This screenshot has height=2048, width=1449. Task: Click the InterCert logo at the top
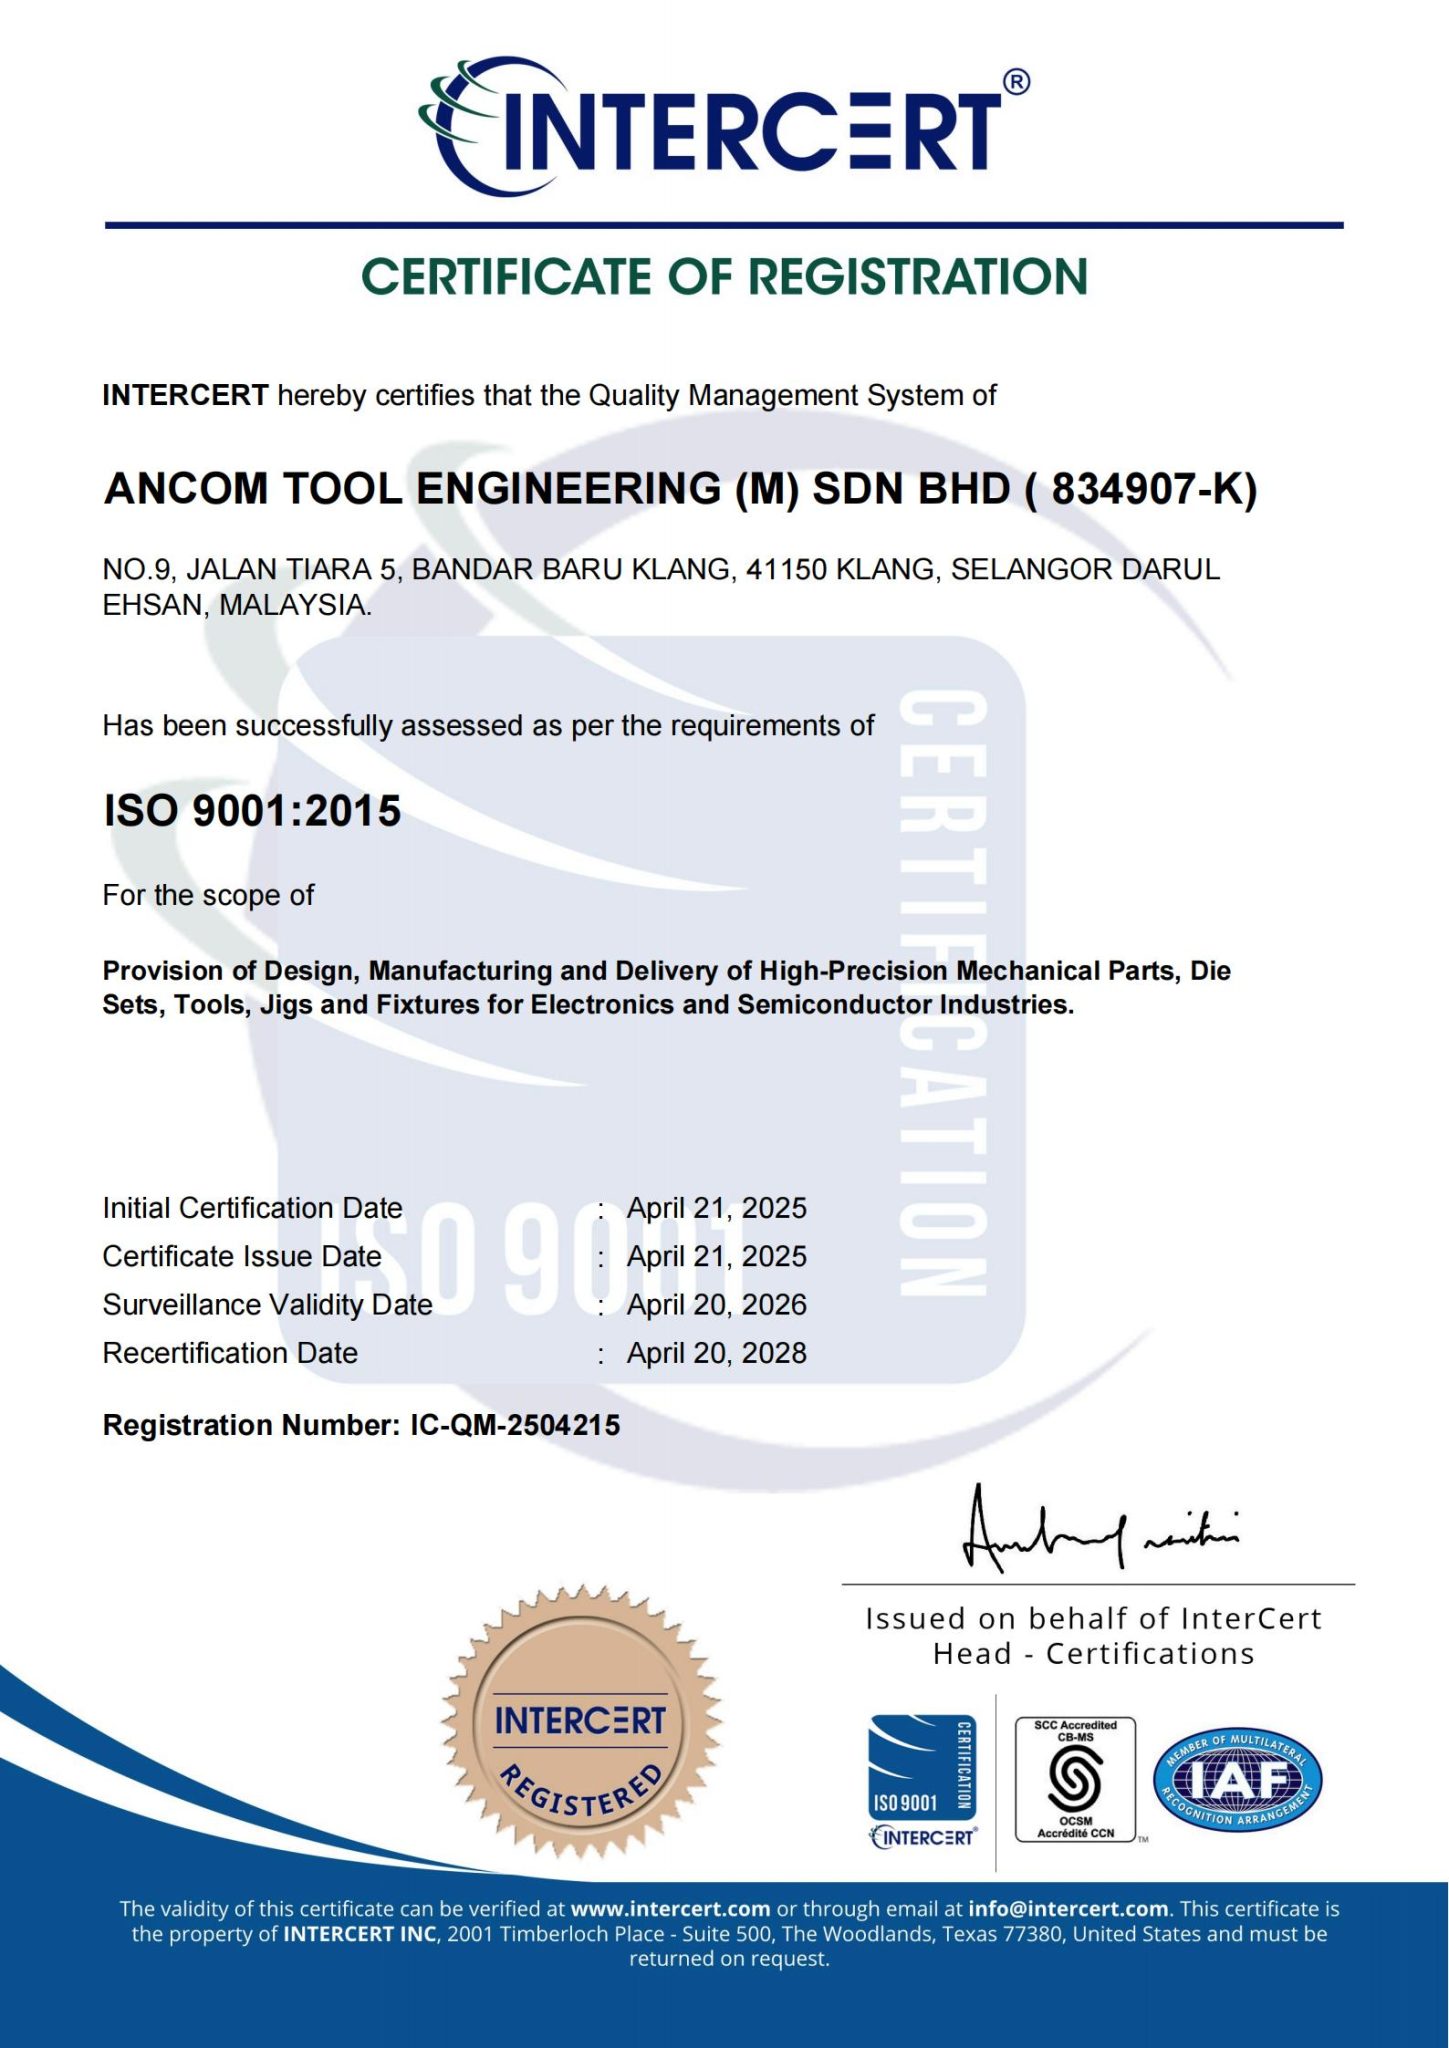coord(723,125)
